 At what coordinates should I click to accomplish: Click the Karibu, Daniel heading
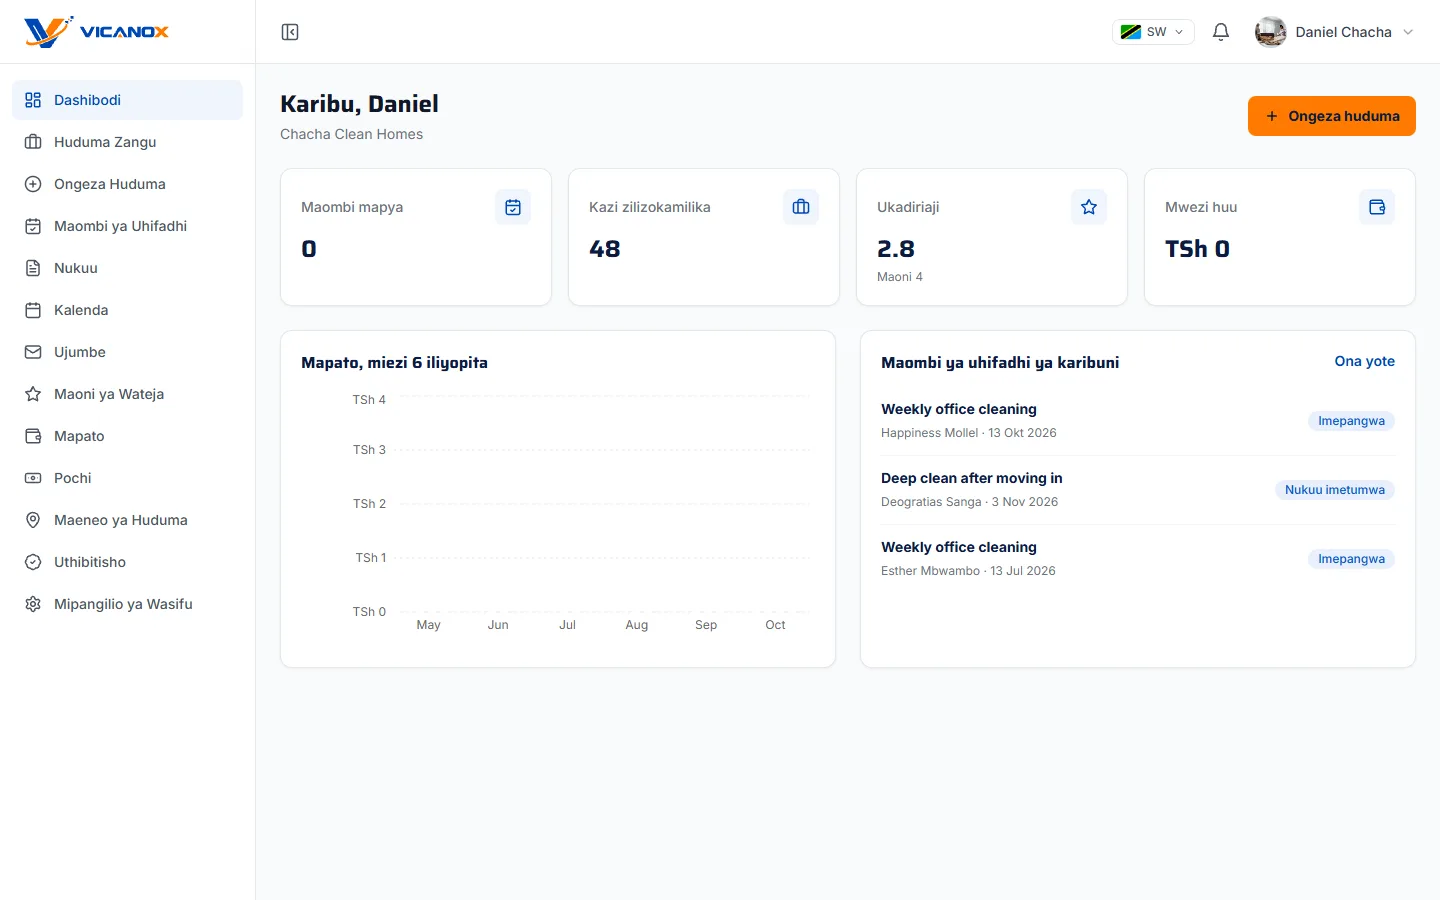click(x=359, y=104)
